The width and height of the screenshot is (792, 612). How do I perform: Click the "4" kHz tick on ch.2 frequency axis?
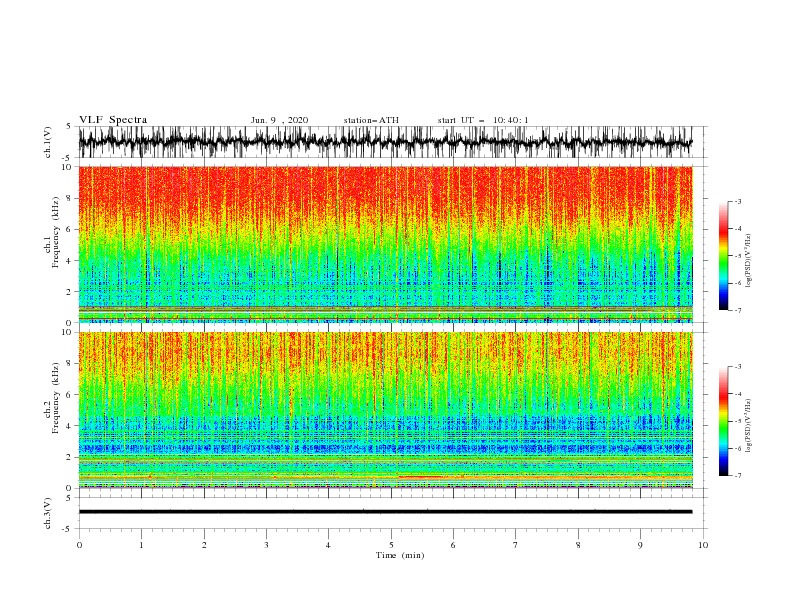pyautogui.click(x=69, y=426)
